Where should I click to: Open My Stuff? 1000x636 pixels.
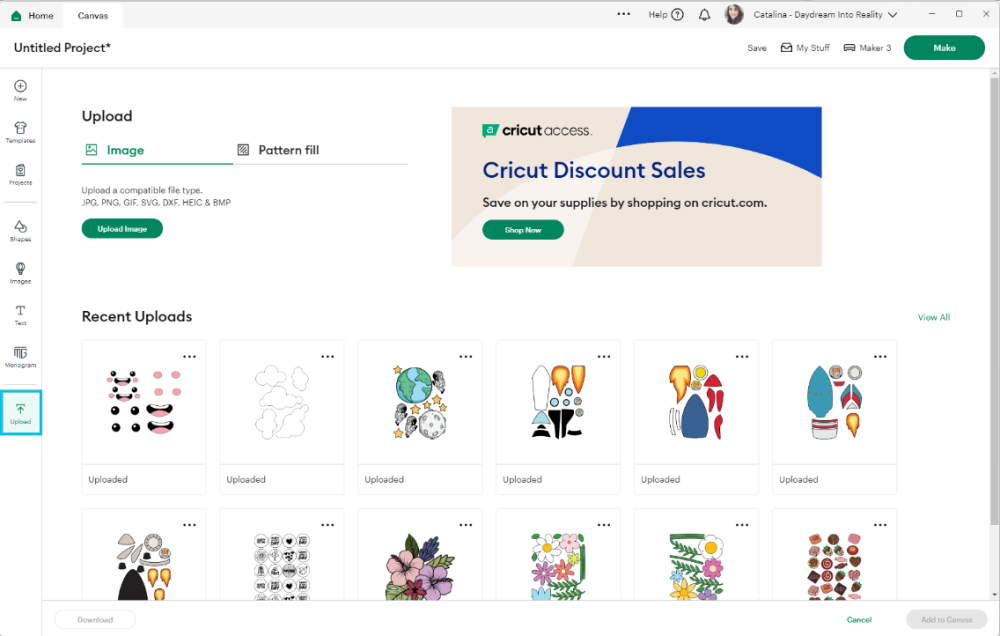(805, 48)
